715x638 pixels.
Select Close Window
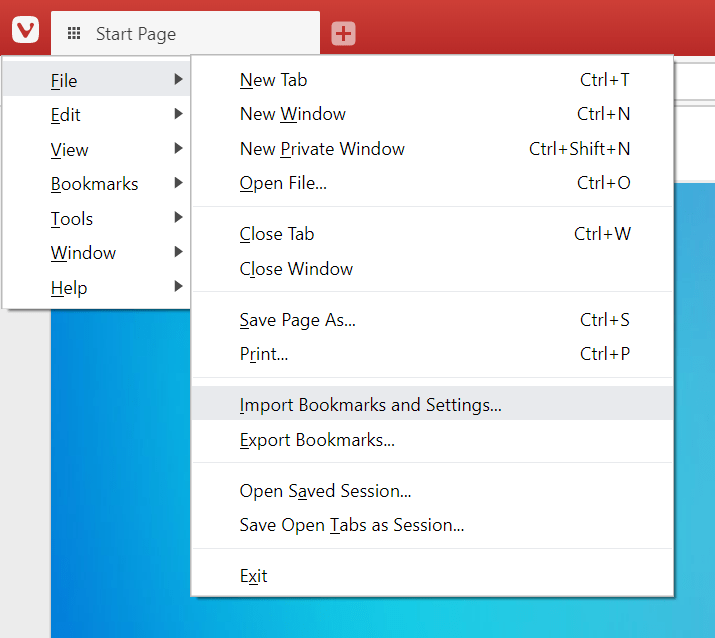click(432, 269)
